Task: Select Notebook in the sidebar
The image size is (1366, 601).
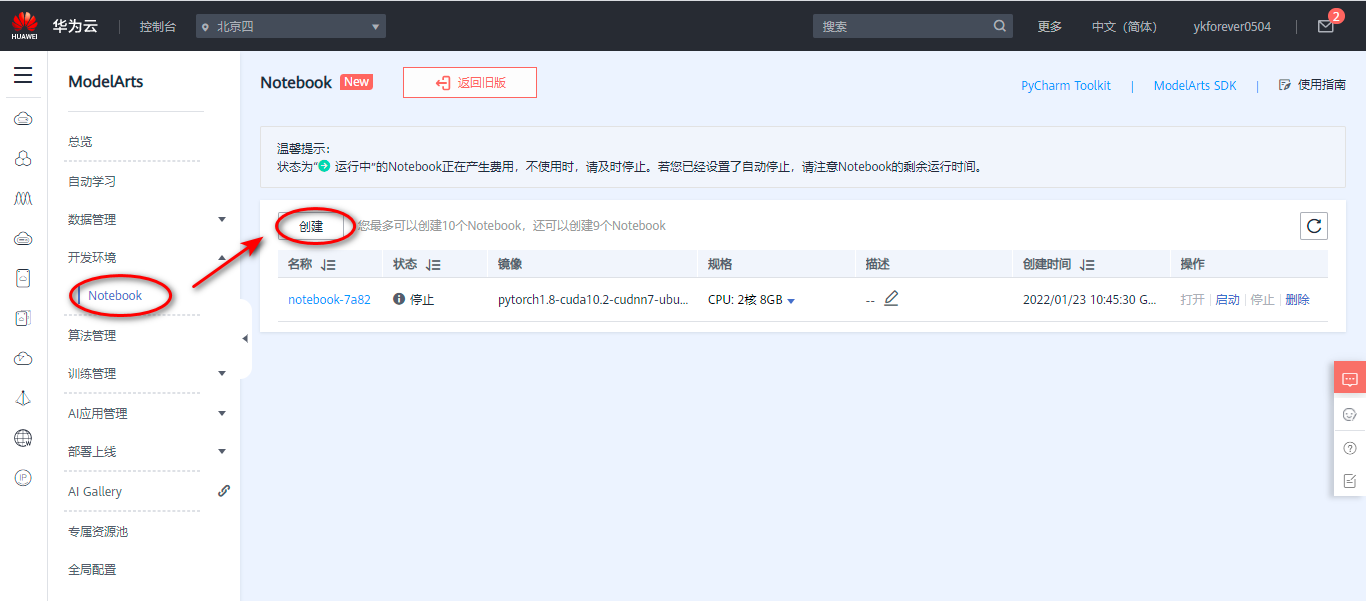Action: [x=115, y=295]
